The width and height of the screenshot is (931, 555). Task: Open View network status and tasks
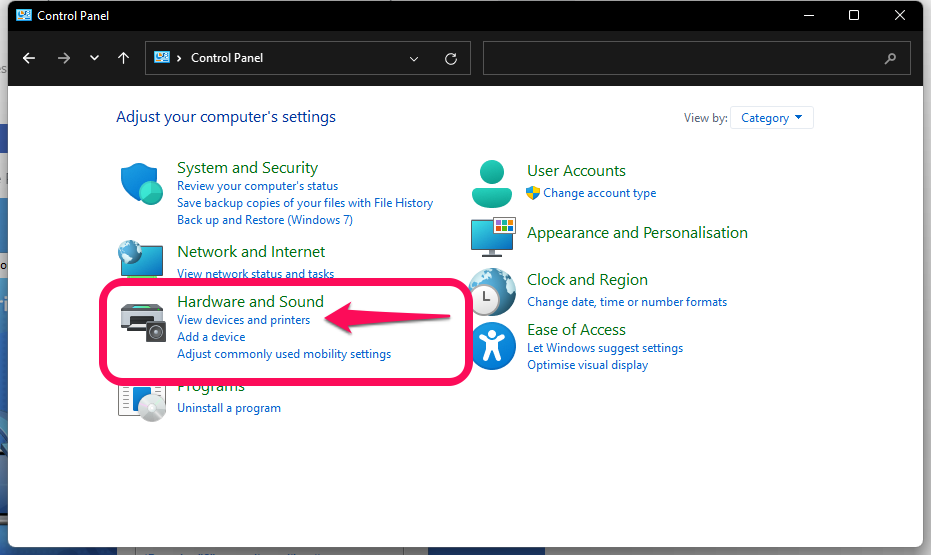(255, 274)
